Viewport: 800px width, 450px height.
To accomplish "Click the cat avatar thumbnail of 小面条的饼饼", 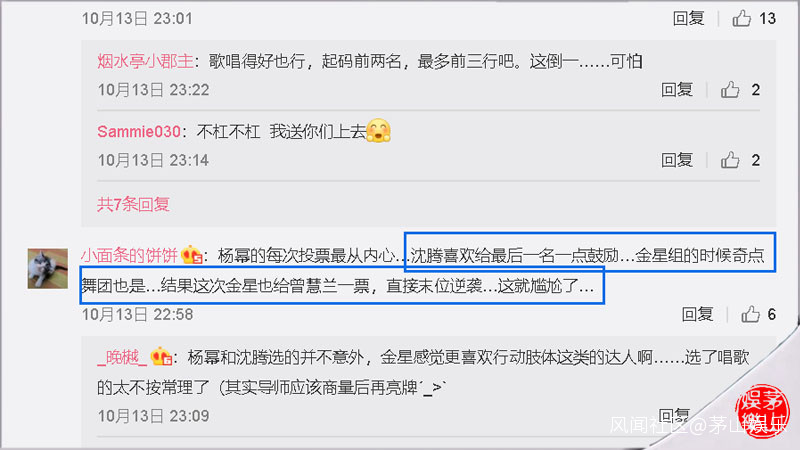I will point(47,268).
